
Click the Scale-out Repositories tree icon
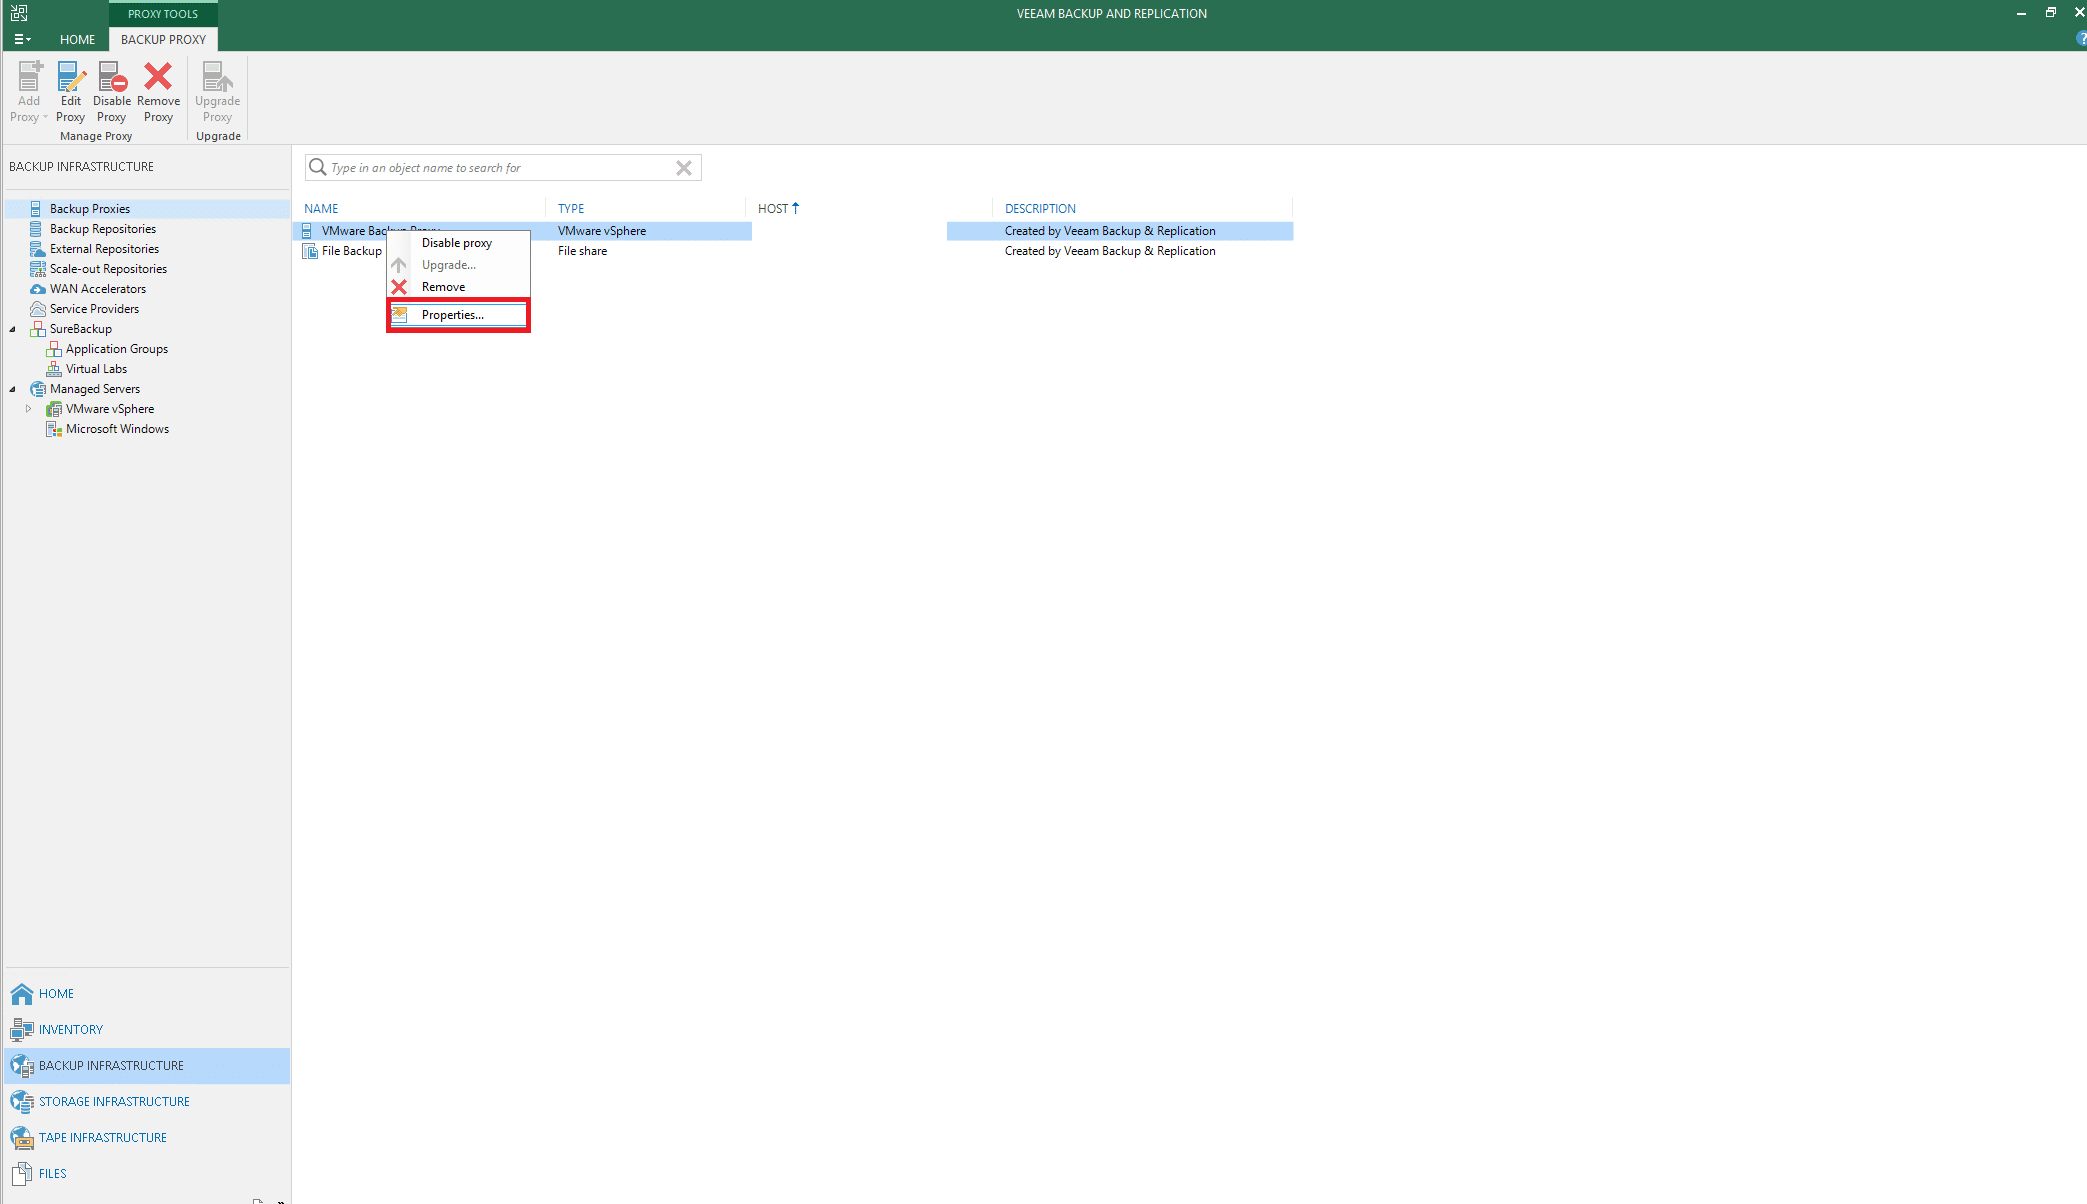tap(37, 269)
